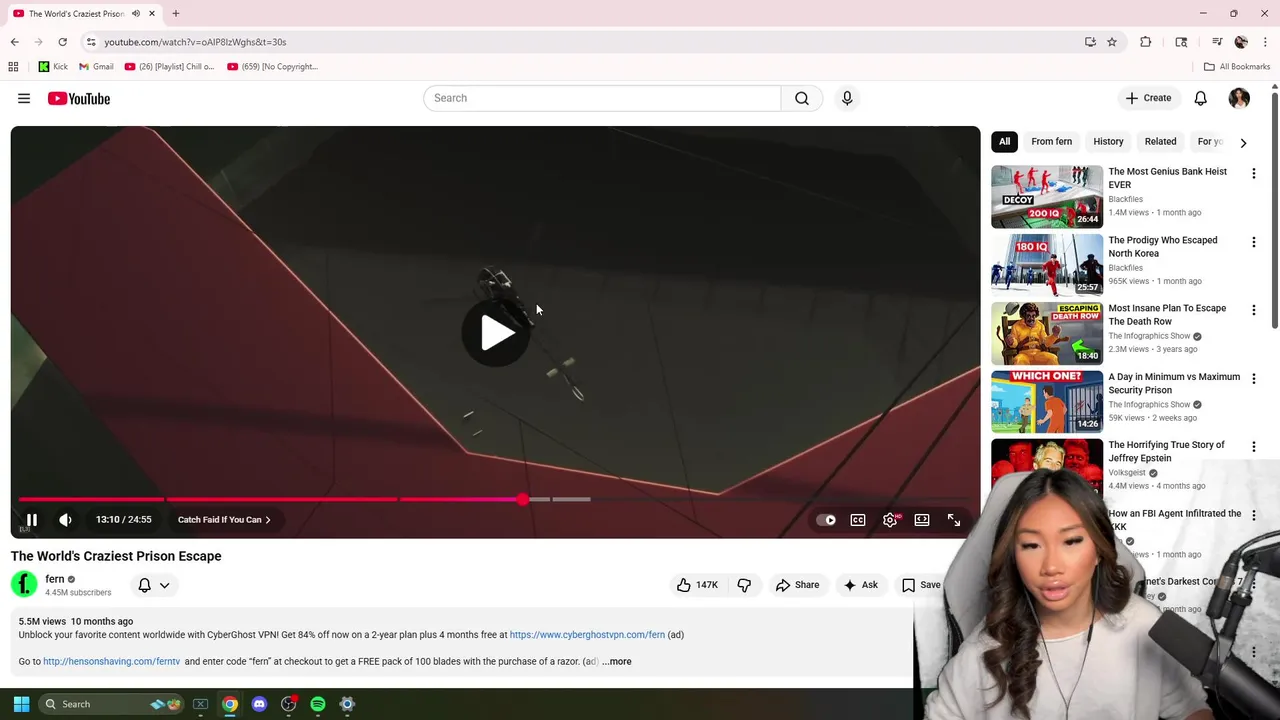Save the video to a playlist
This screenshot has height=720, width=1280.
pyautogui.click(x=921, y=585)
